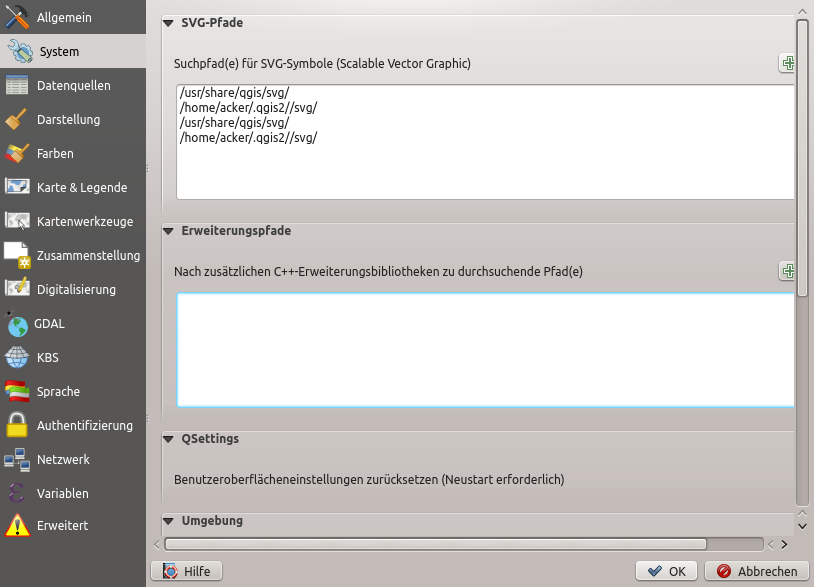Open the Sprache flag icon
This screenshot has height=587, width=814.
coord(17,391)
